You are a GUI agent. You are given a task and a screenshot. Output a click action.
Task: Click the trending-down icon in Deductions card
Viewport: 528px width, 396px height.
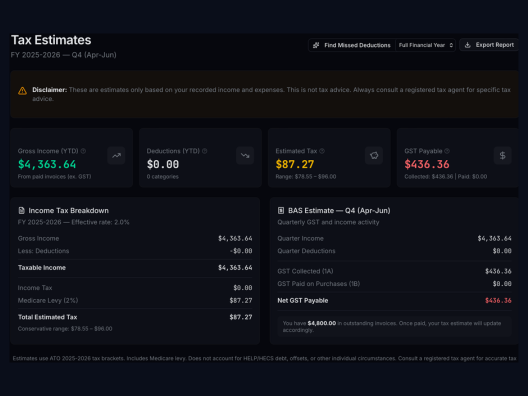pyautogui.click(x=245, y=156)
